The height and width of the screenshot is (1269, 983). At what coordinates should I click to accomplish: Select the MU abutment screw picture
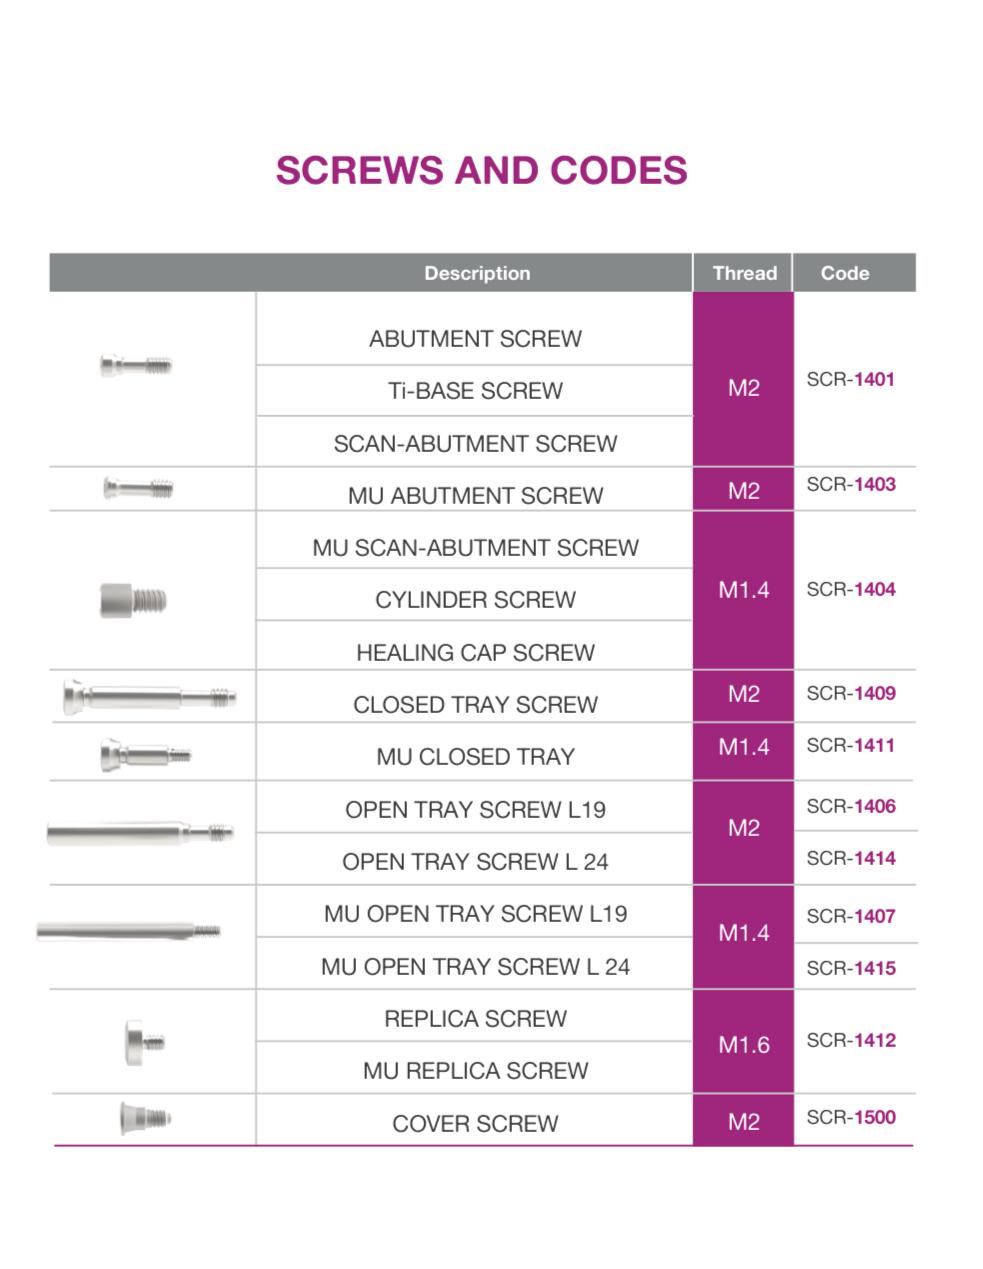[x=138, y=489]
